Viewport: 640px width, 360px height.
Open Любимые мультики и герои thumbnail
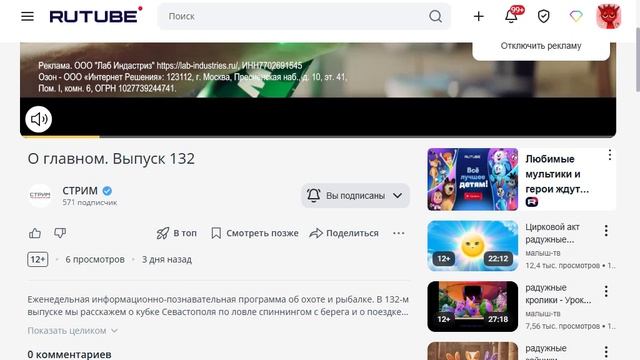tap(473, 180)
